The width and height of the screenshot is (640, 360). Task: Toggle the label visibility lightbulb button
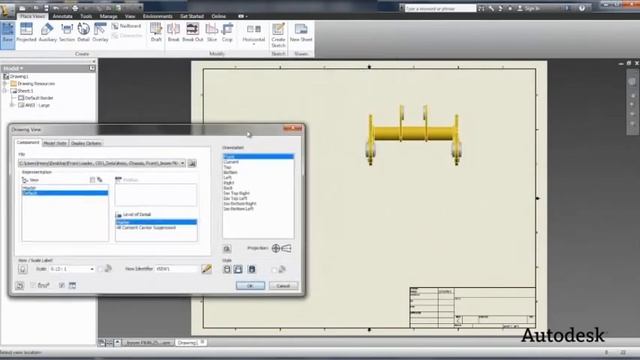23,269
